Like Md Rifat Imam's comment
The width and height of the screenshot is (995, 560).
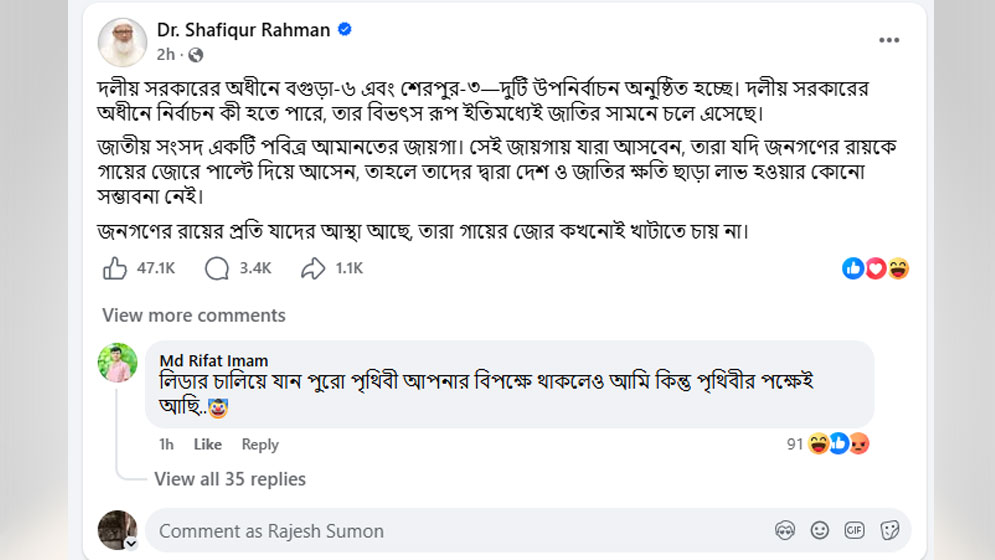pos(207,444)
